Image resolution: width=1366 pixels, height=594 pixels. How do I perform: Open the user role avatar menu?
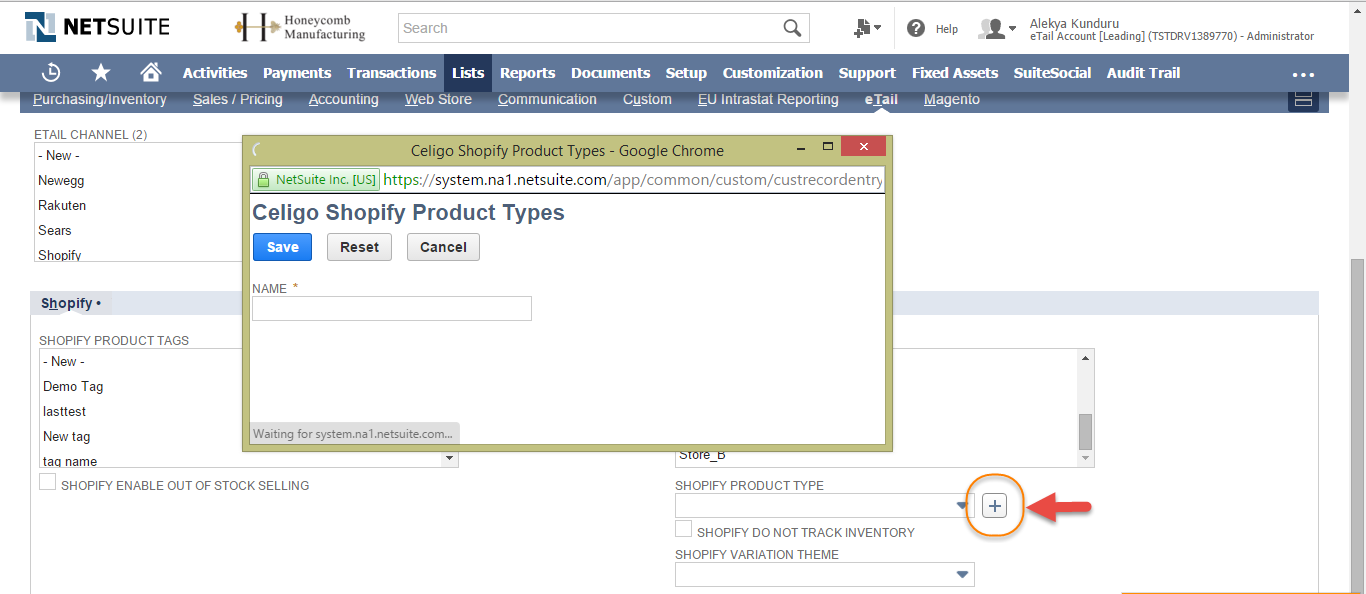coord(997,29)
